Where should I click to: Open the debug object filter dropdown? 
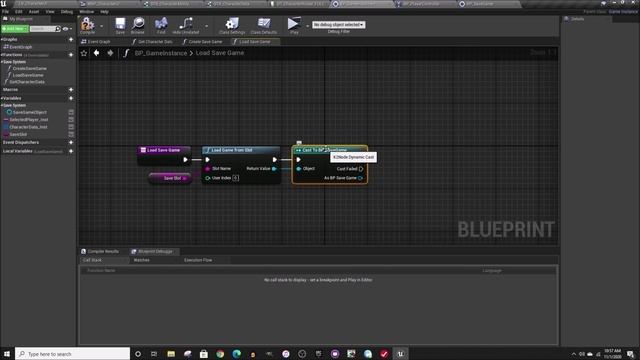point(338,25)
